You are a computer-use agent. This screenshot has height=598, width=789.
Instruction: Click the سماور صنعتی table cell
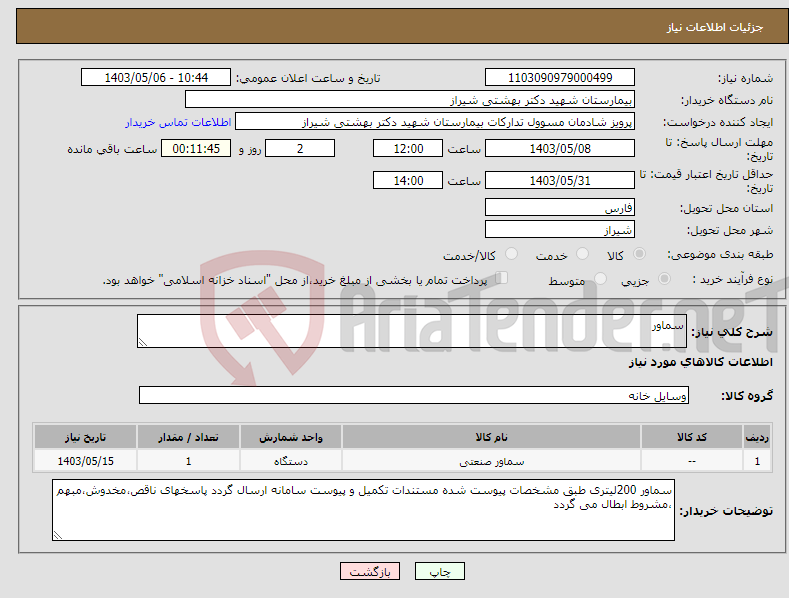tap(491, 461)
